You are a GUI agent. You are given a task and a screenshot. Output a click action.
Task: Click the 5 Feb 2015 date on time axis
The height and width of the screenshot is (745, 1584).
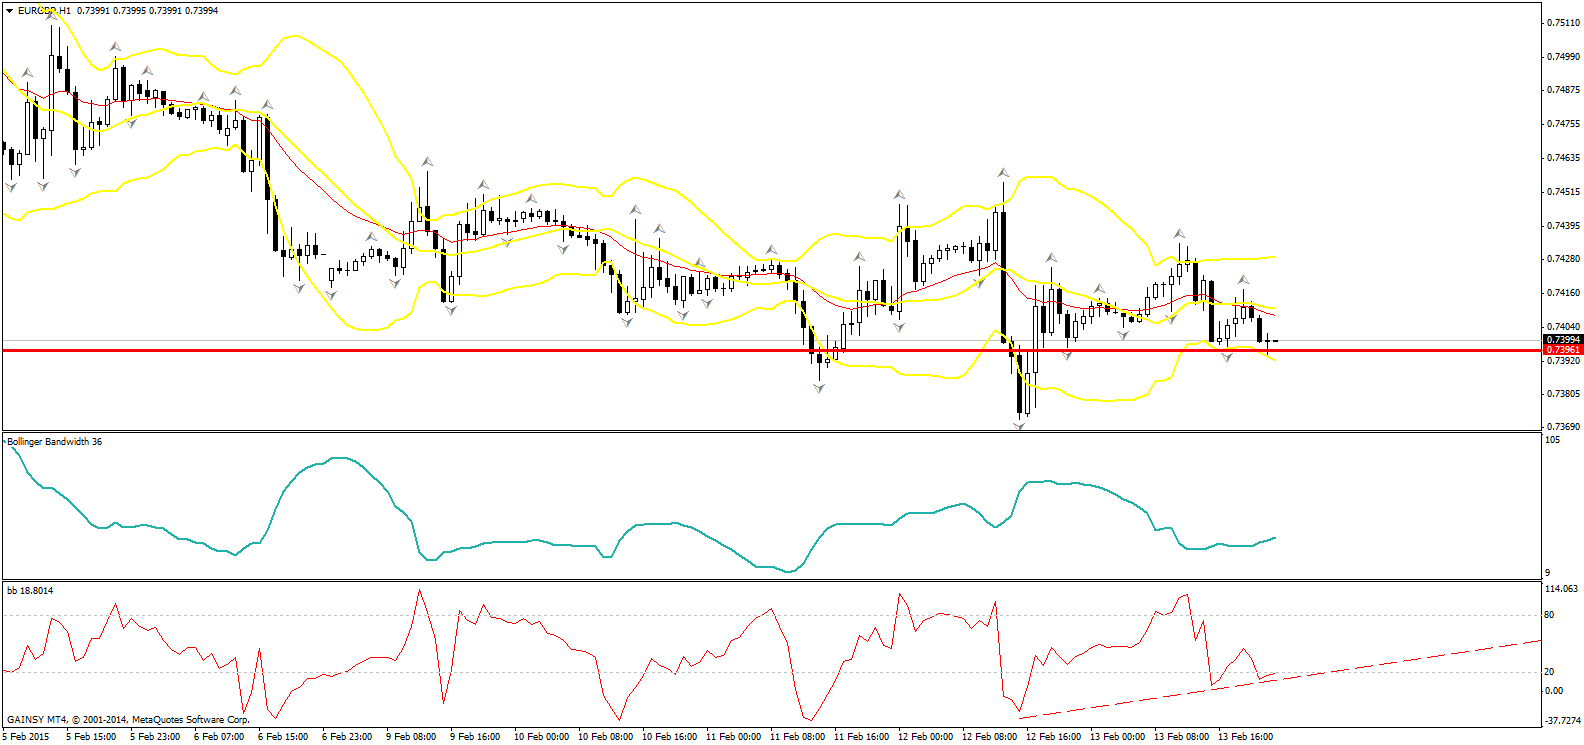tap(26, 737)
